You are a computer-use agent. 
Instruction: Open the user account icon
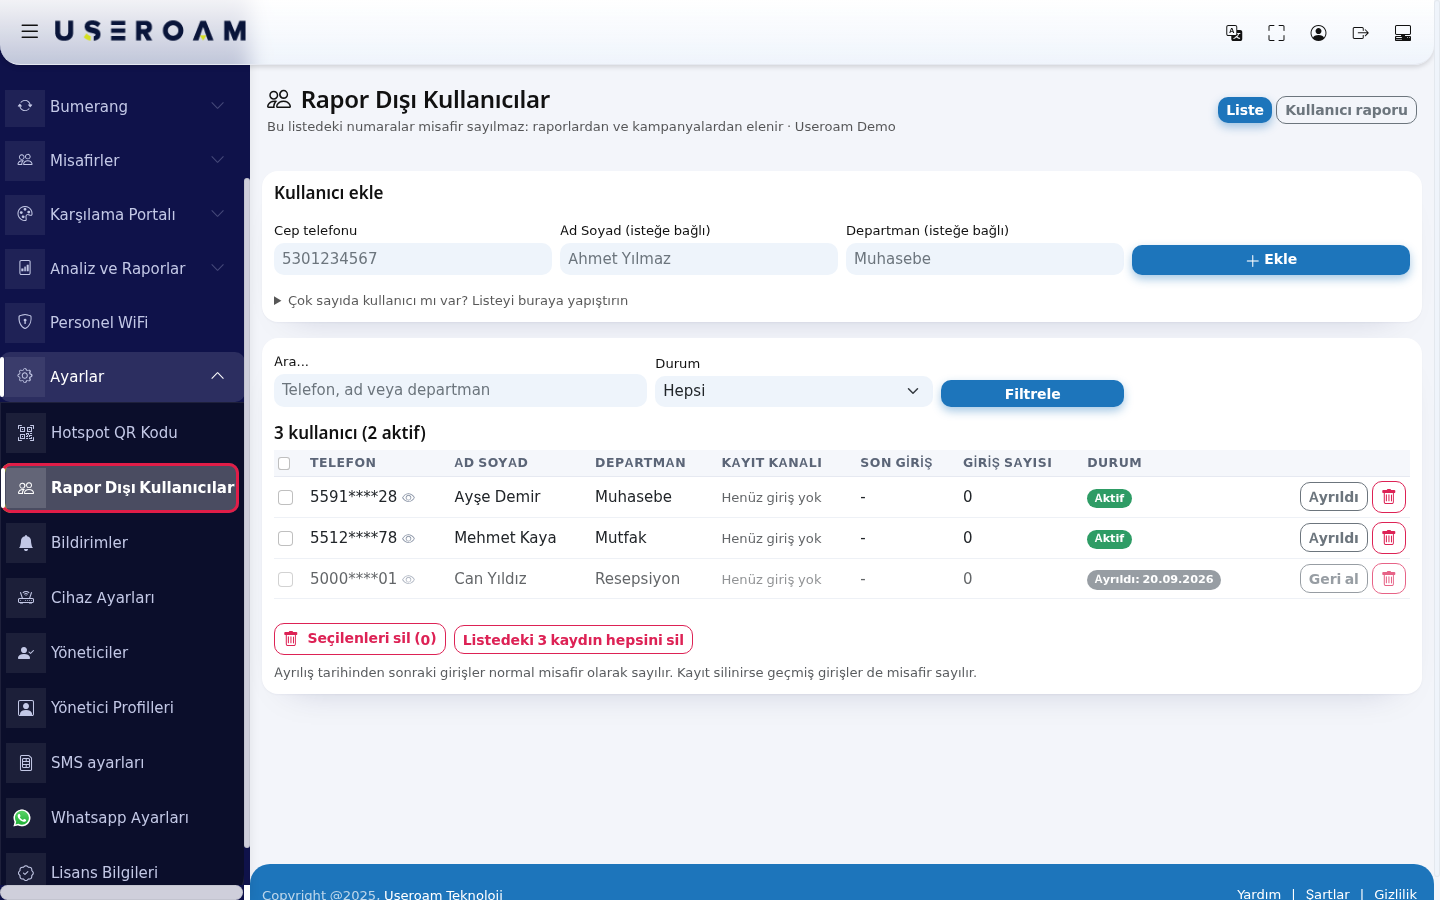pos(1318,33)
